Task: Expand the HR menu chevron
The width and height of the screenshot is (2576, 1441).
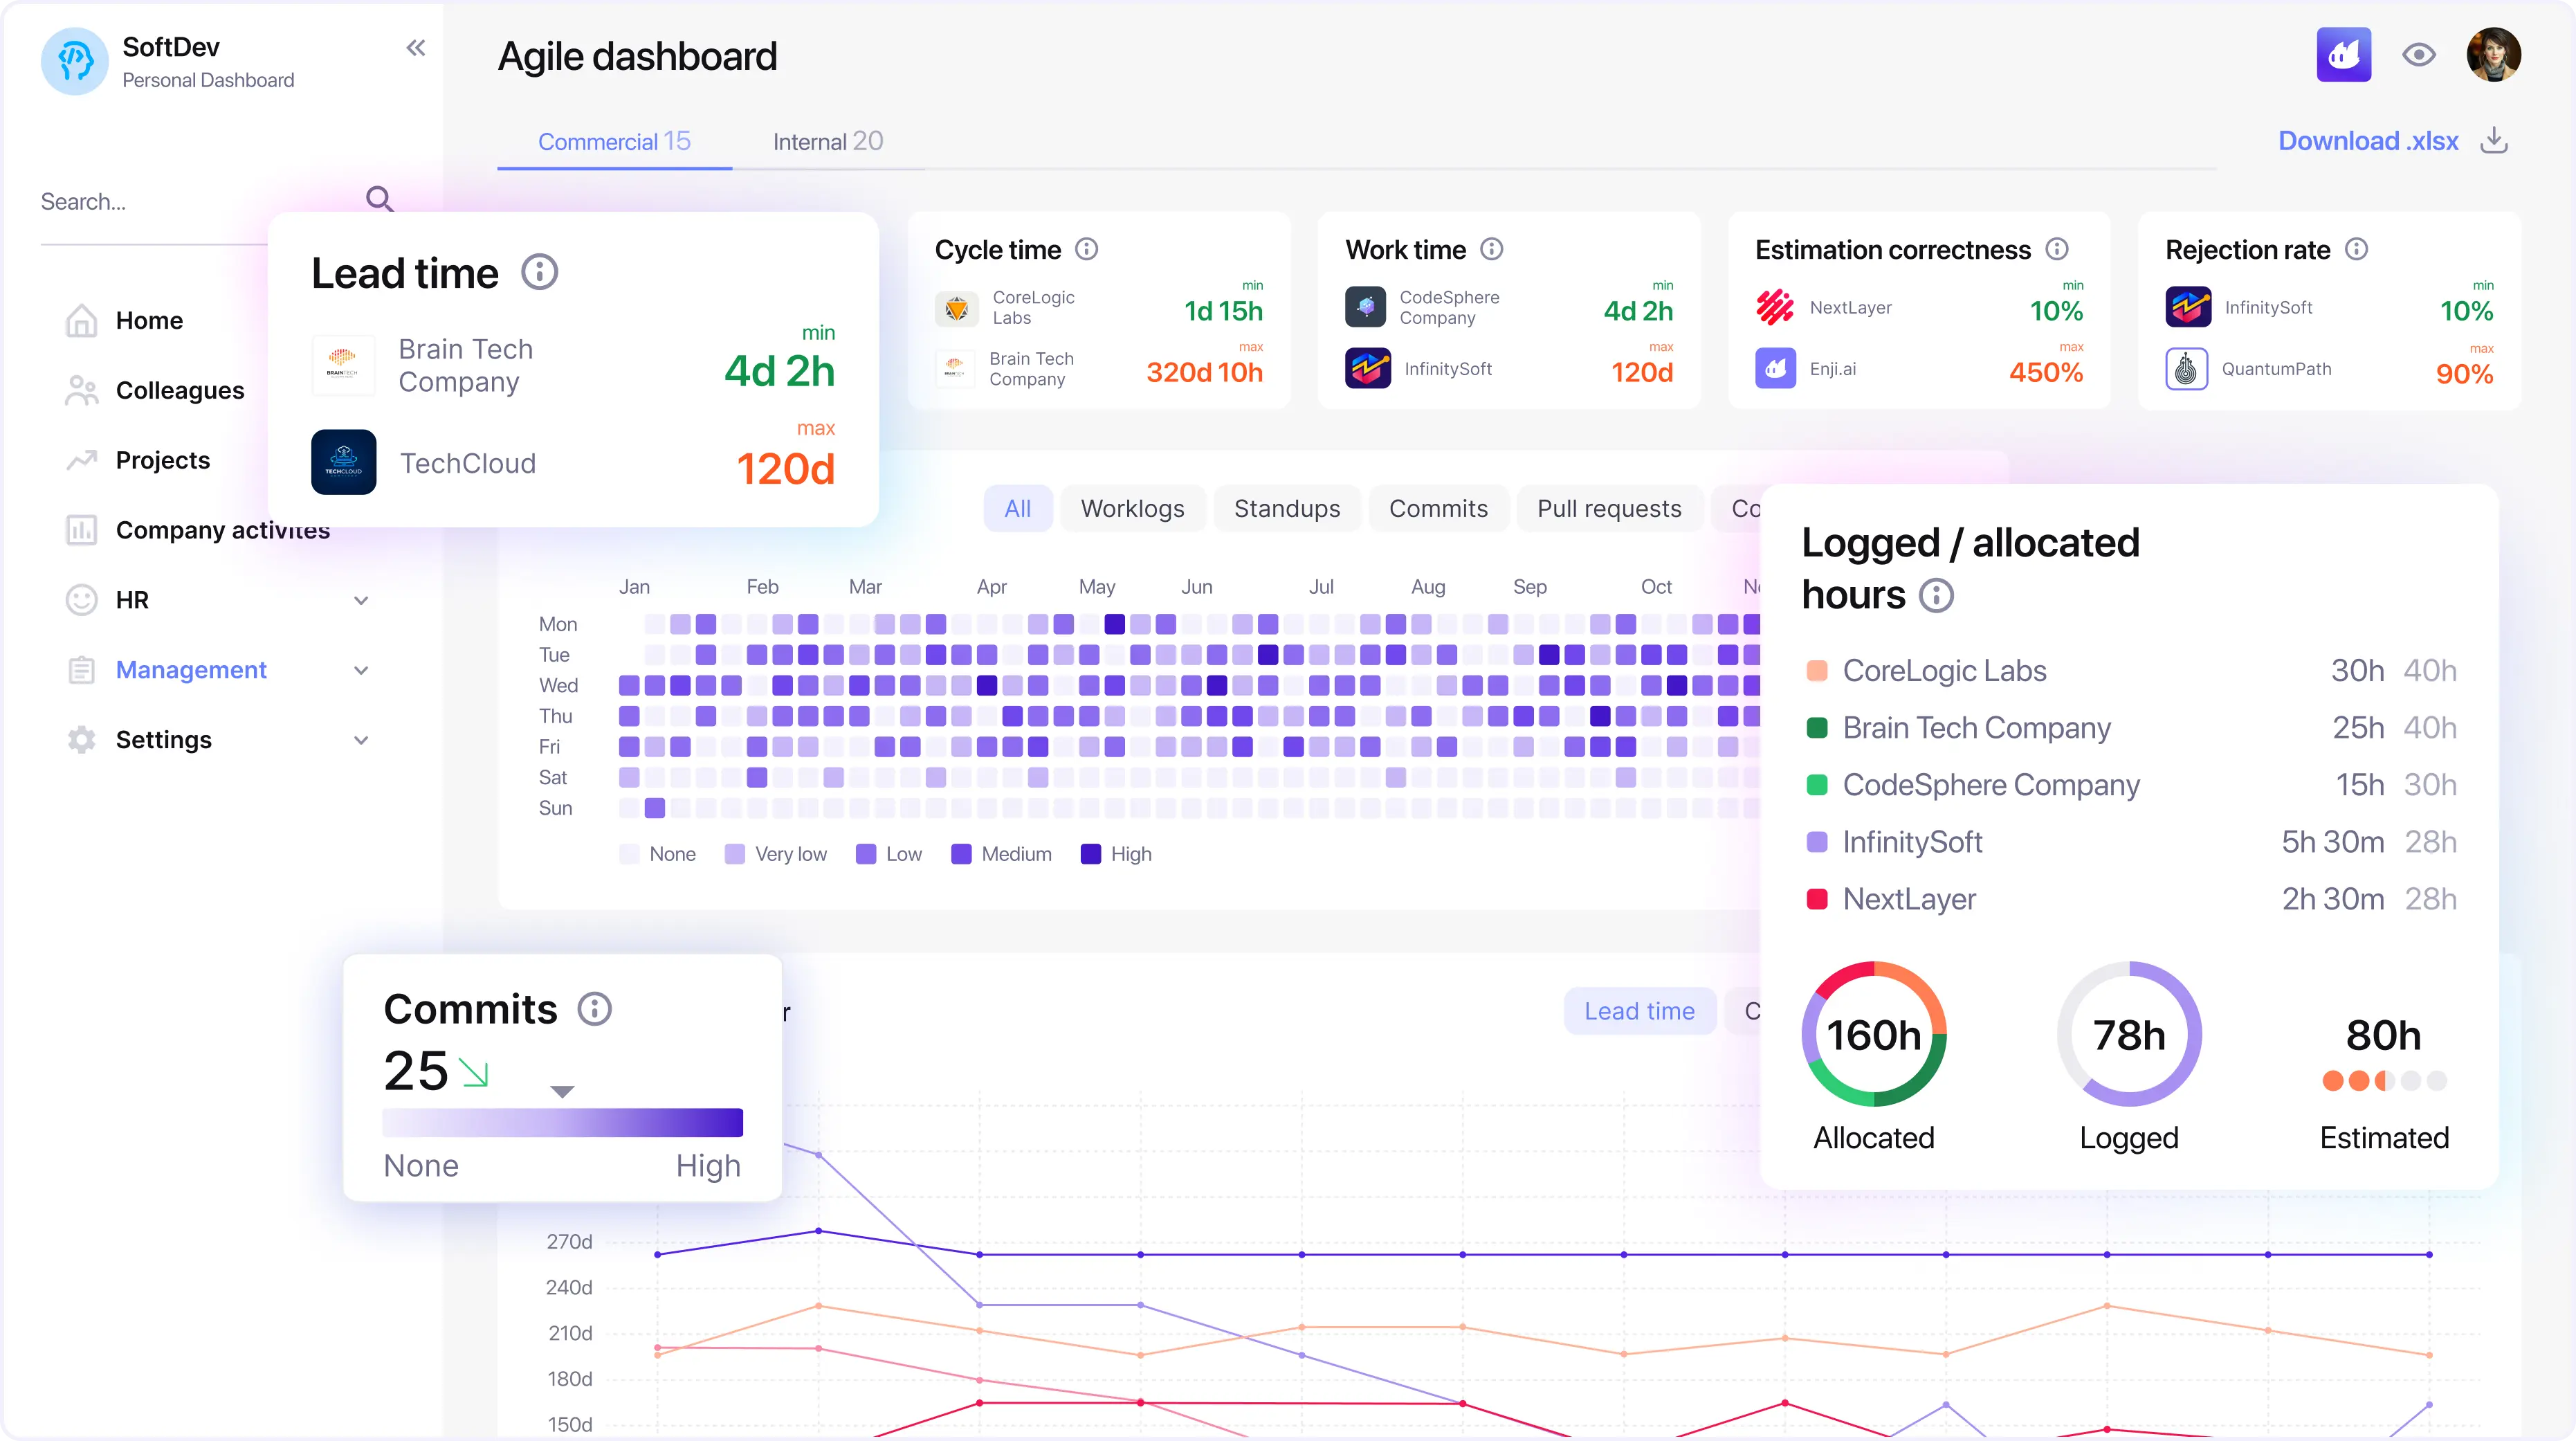Action: point(361,600)
